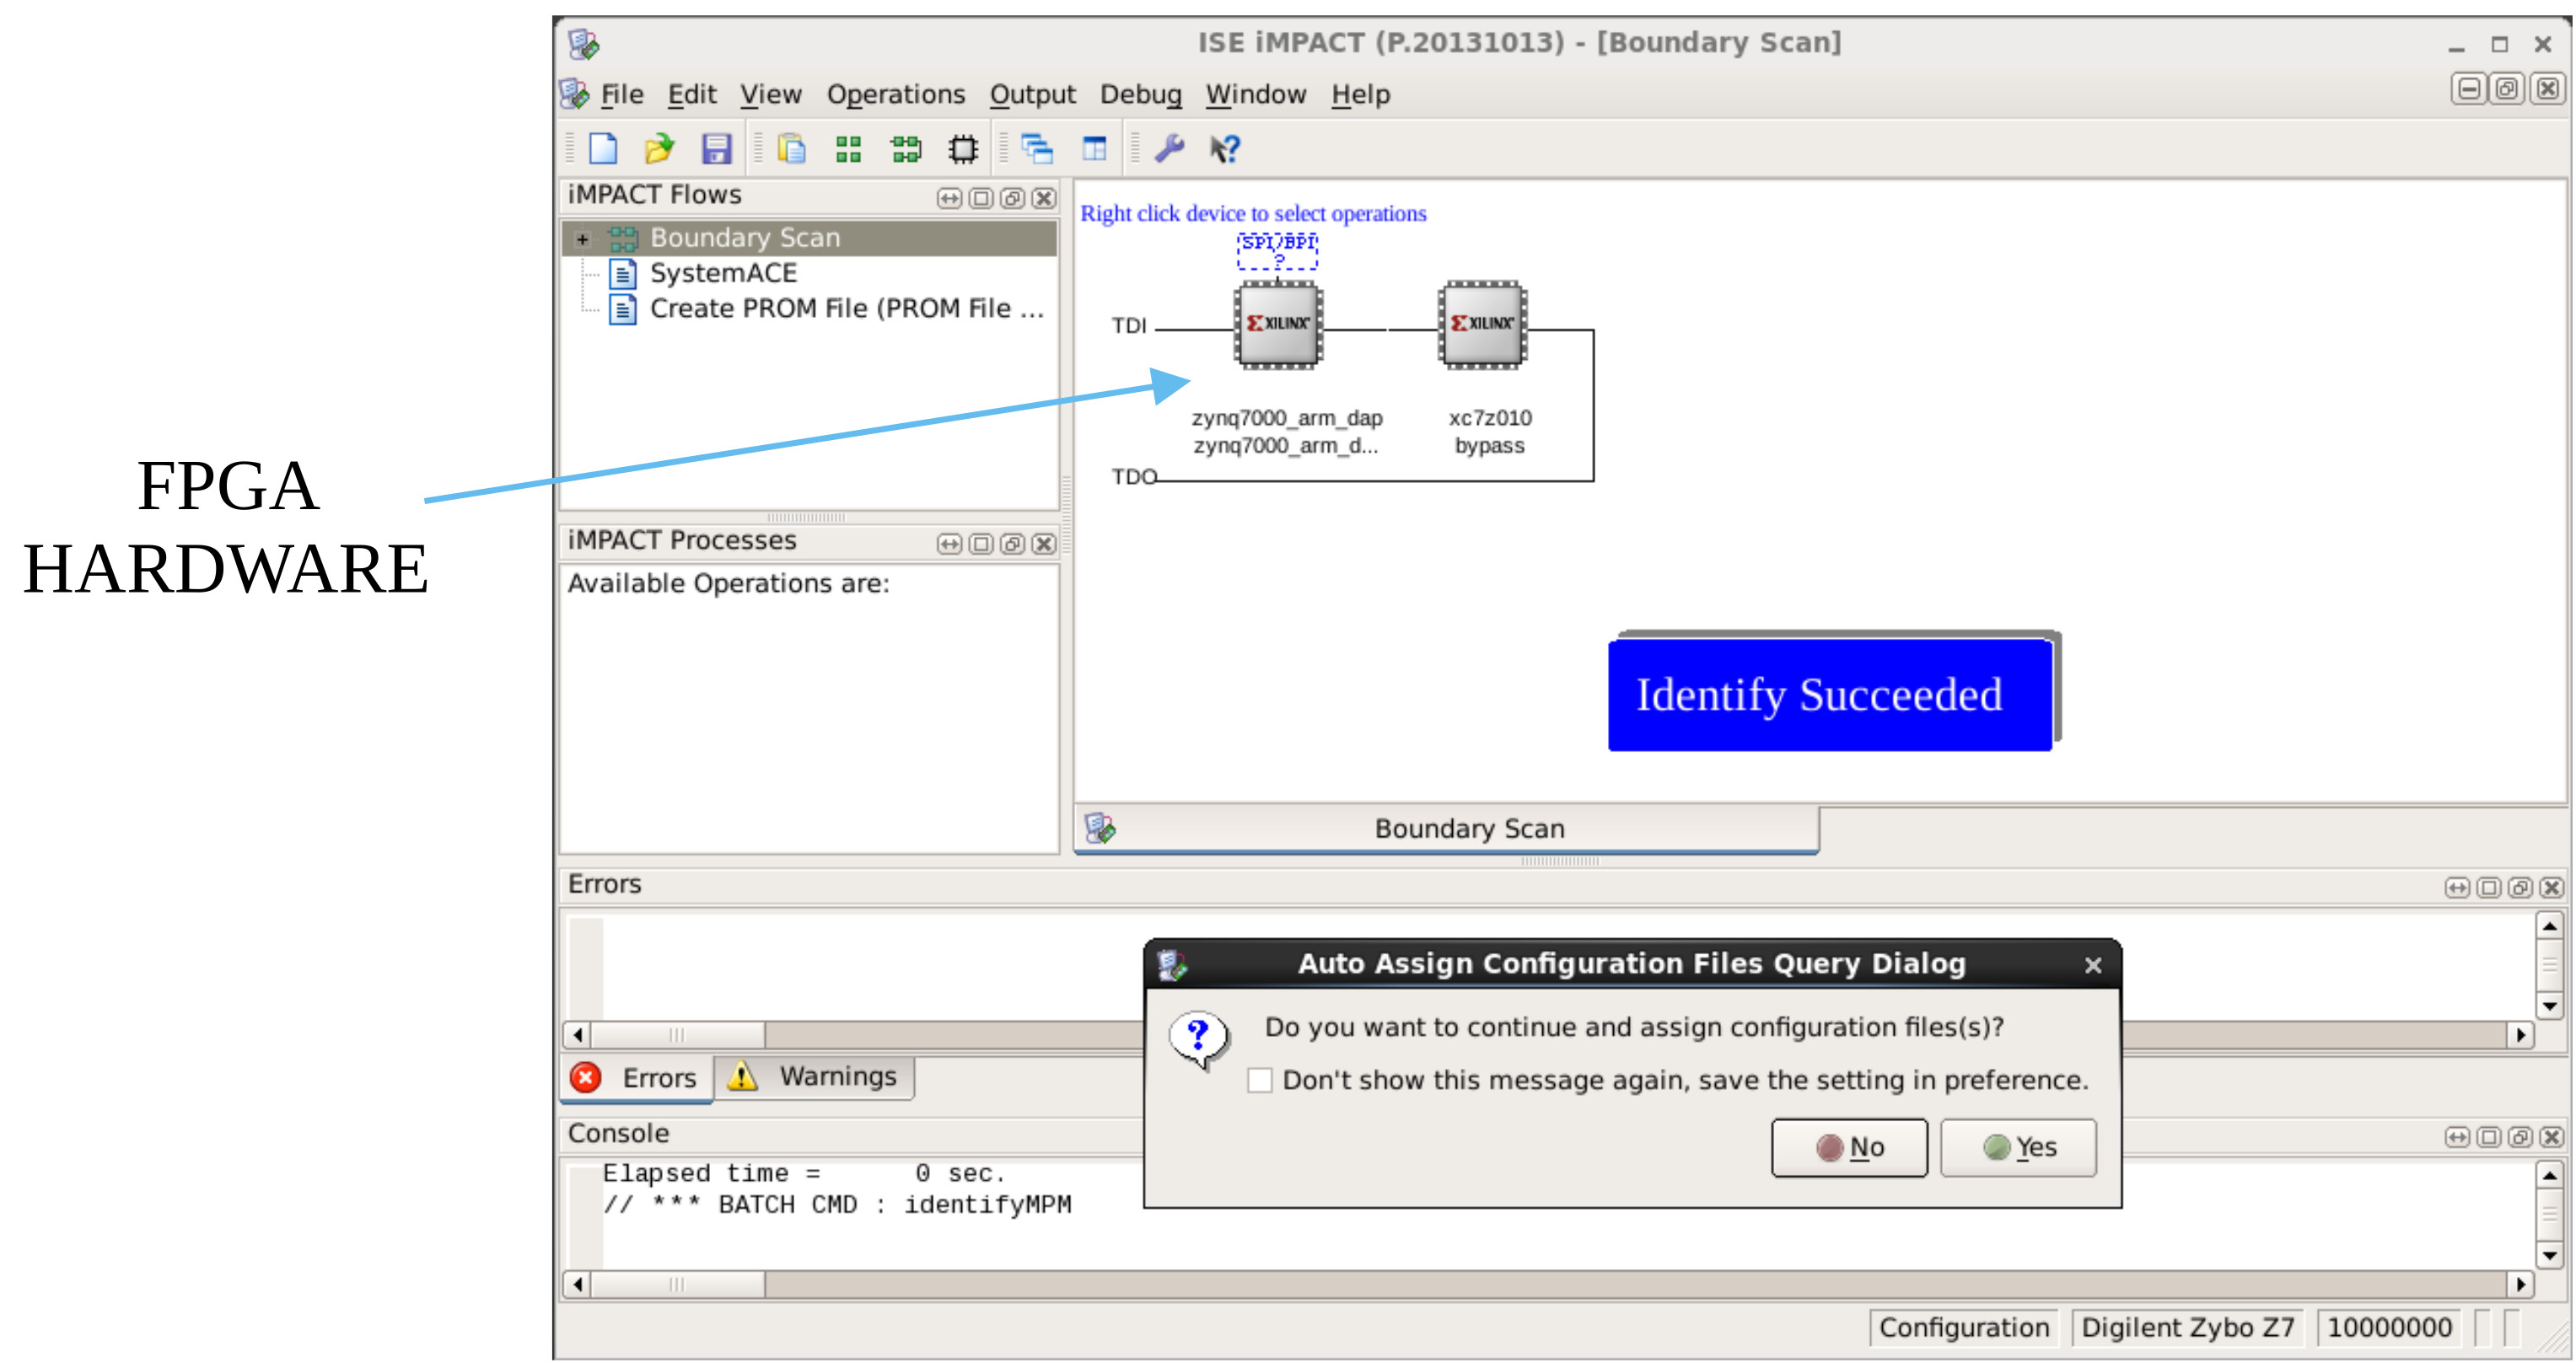Select the zynq7000_arm_dap Xilinx chip

point(1278,325)
